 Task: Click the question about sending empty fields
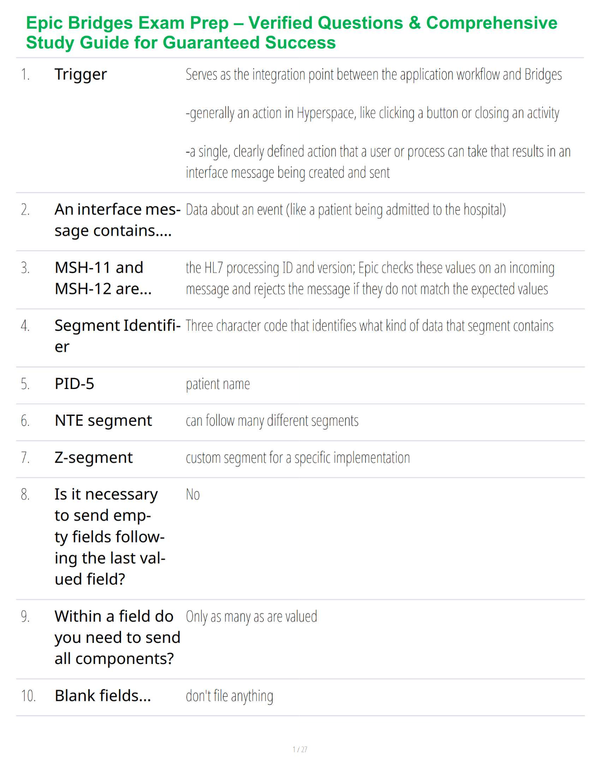pyautogui.click(x=110, y=537)
